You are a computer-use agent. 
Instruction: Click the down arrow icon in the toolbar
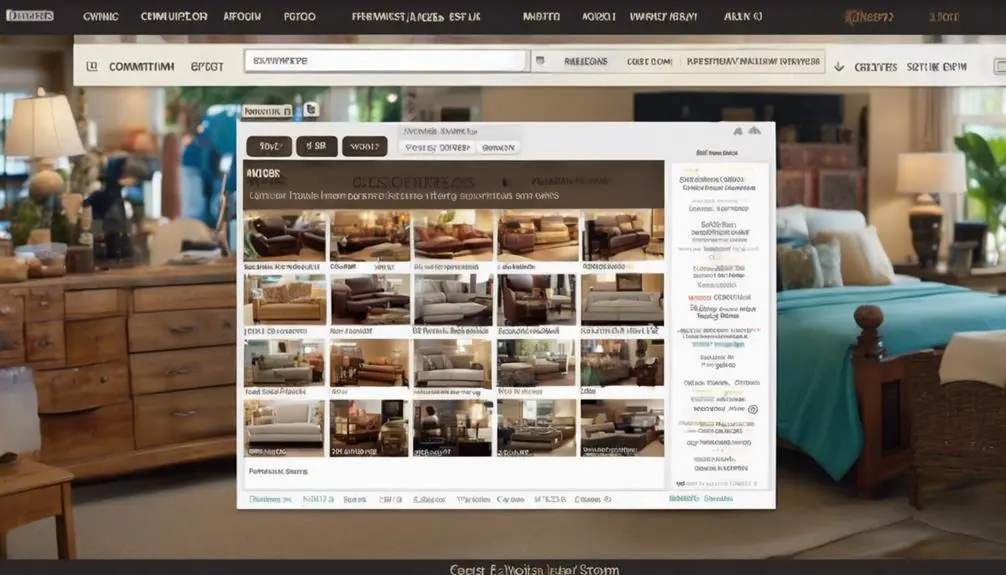click(838, 66)
